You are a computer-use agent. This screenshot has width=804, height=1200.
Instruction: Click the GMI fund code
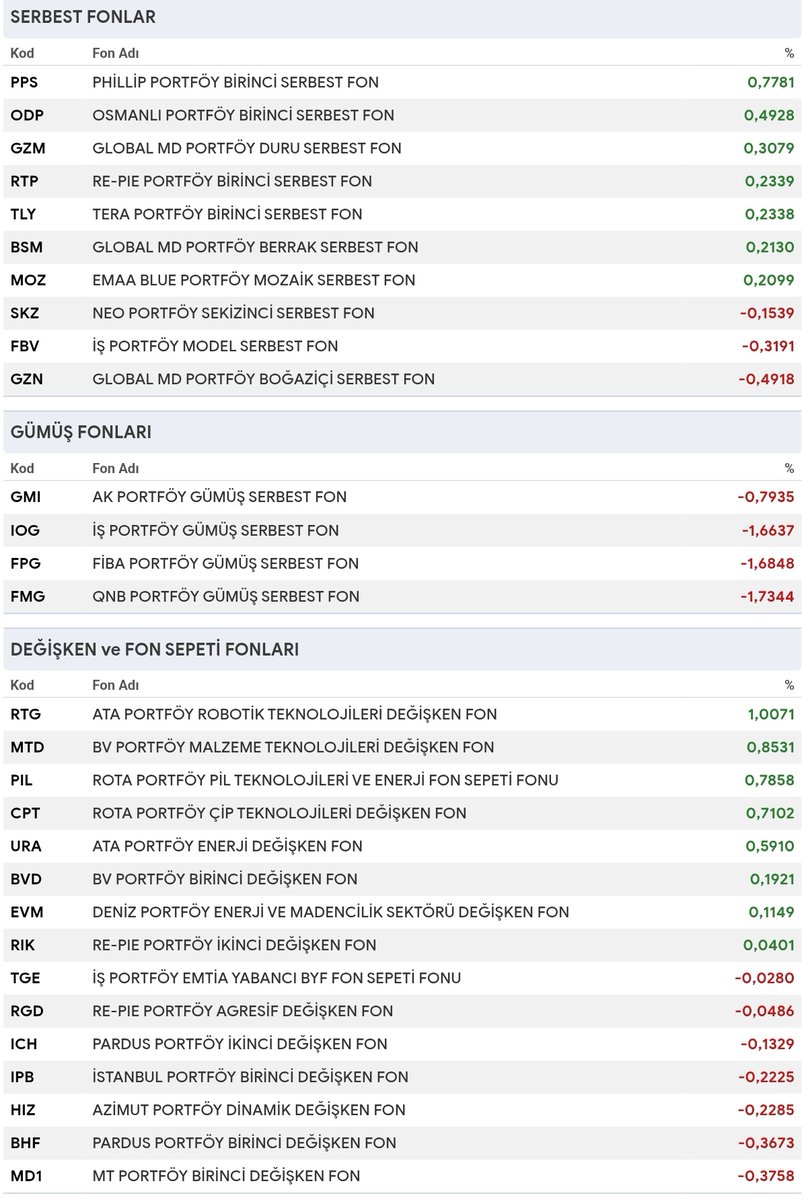[x=26, y=497]
